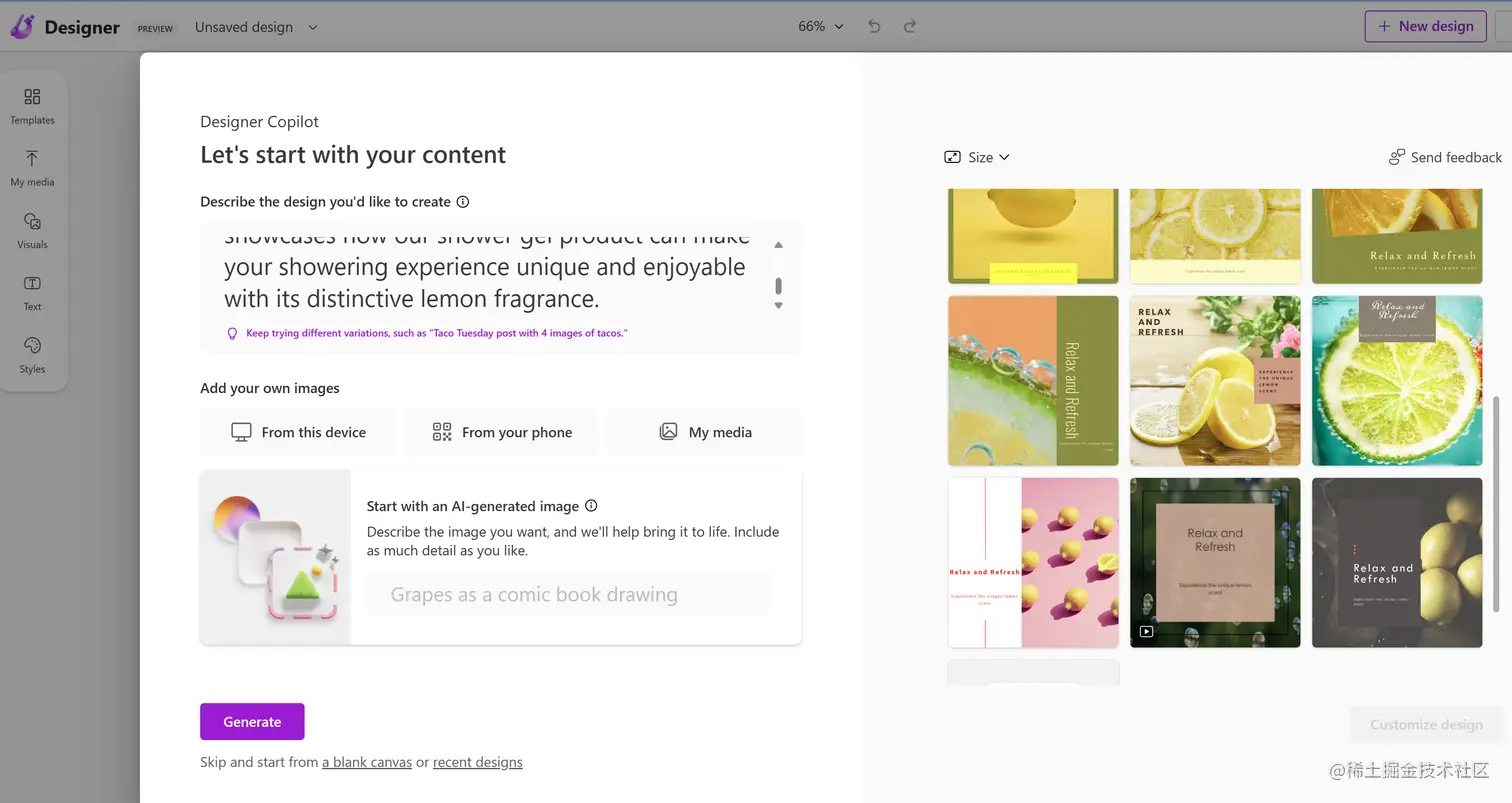The height and width of the screenshot is (803, 1512).
Task: Open the Styles sidebar panel
Action: point(32,354)
